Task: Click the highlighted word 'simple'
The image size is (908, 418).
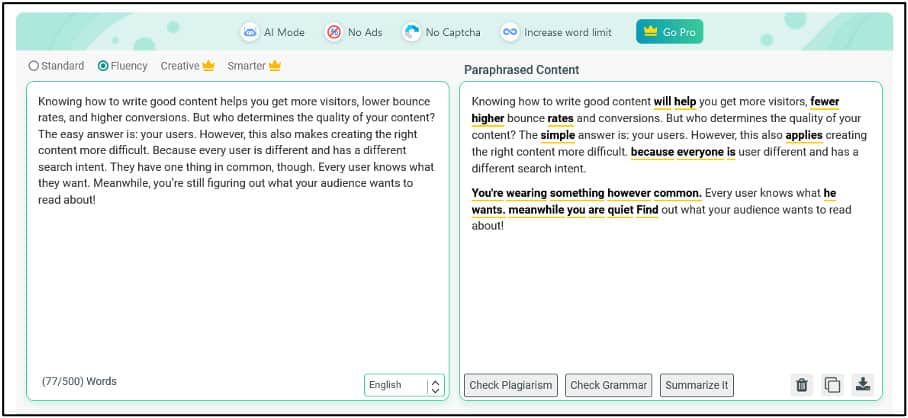Action: (558, 135)
